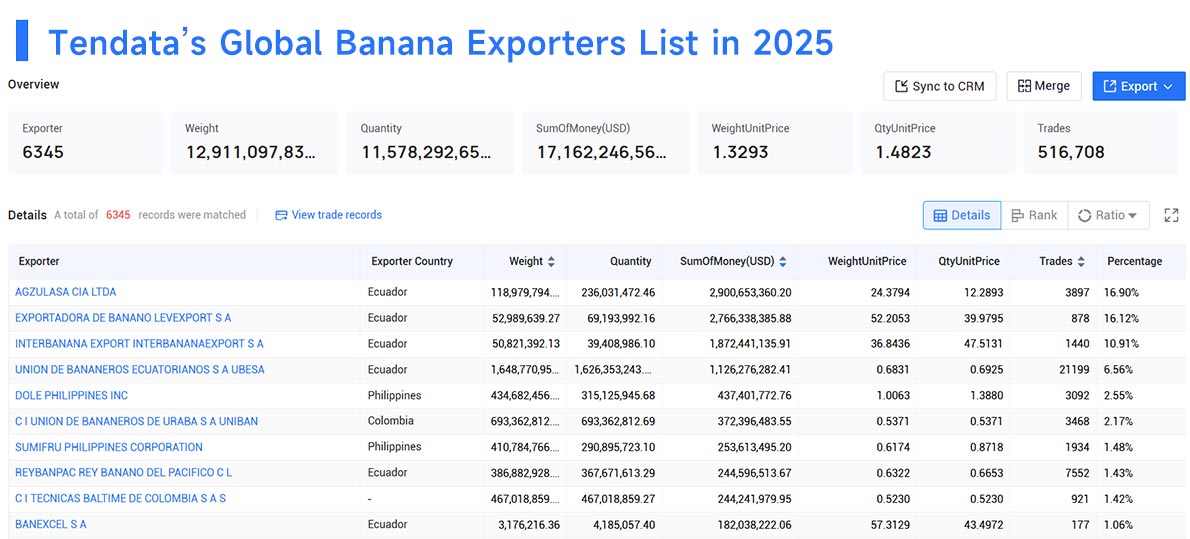Switch to the Details view tab
This screenshot has width=1190, height=539.
pyautogui.click(x=962, y=216)
